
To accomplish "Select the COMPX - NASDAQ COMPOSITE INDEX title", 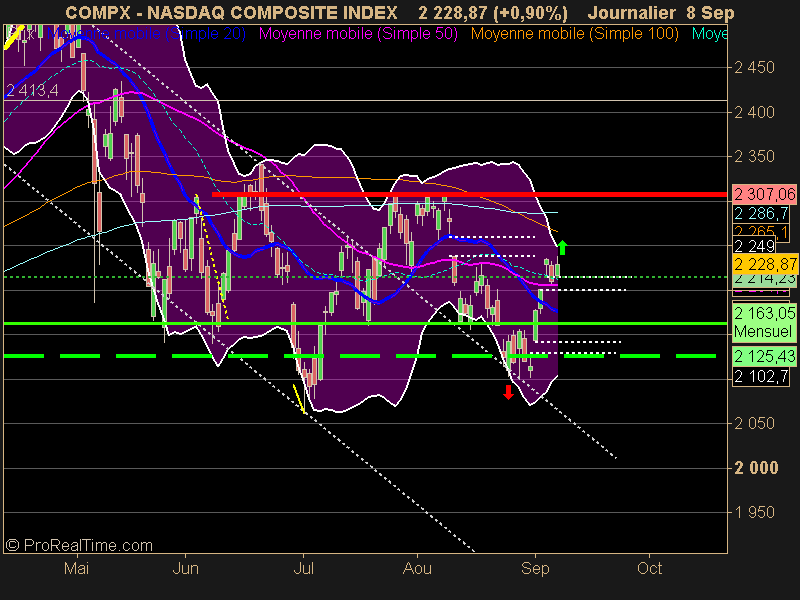I will coord(232,13).
